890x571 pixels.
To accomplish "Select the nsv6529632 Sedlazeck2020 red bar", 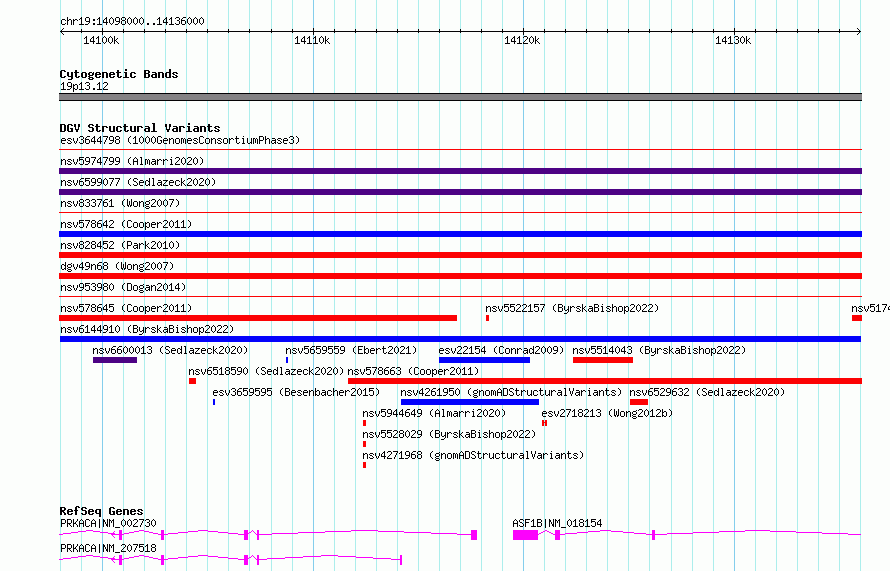I will point(639,402).
